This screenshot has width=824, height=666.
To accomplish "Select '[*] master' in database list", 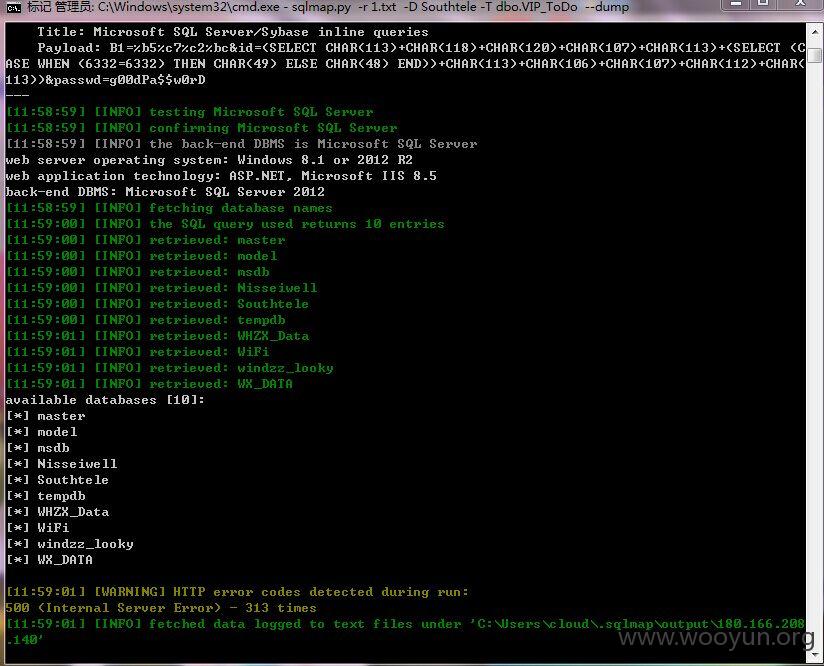I will [x=46, y=416].
